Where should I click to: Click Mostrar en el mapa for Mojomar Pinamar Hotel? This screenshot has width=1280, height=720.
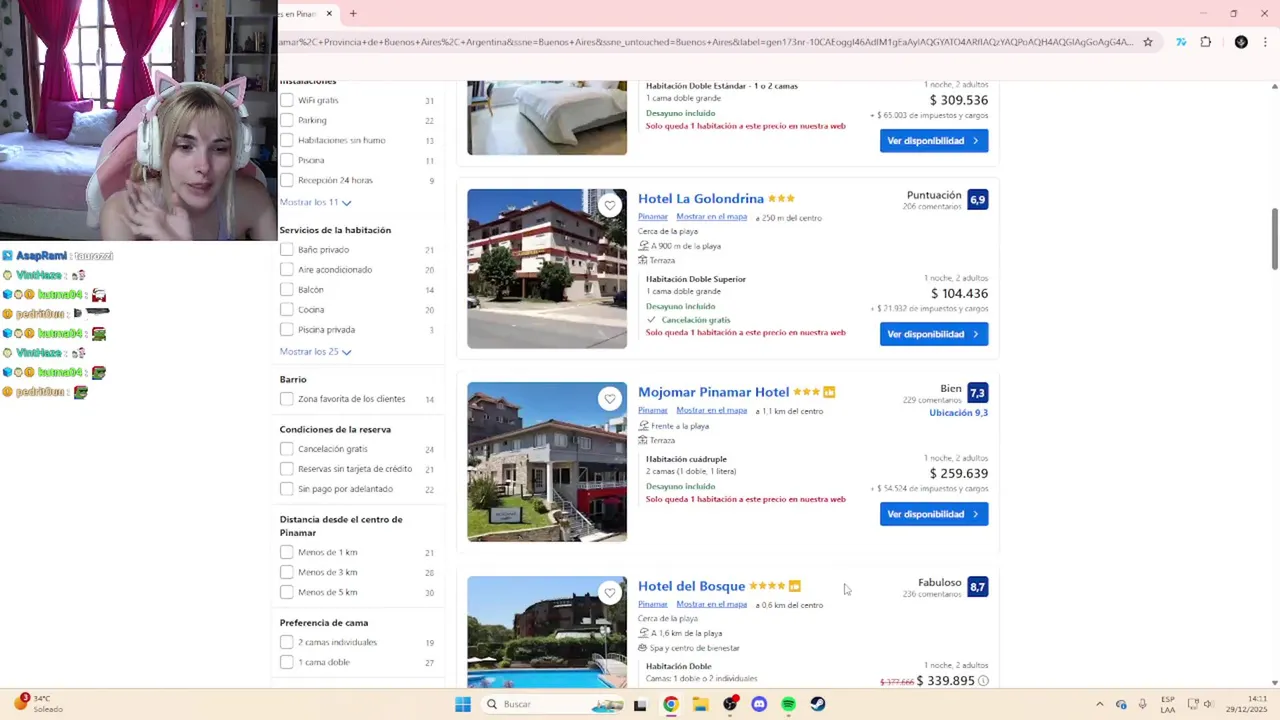(711, 410)
